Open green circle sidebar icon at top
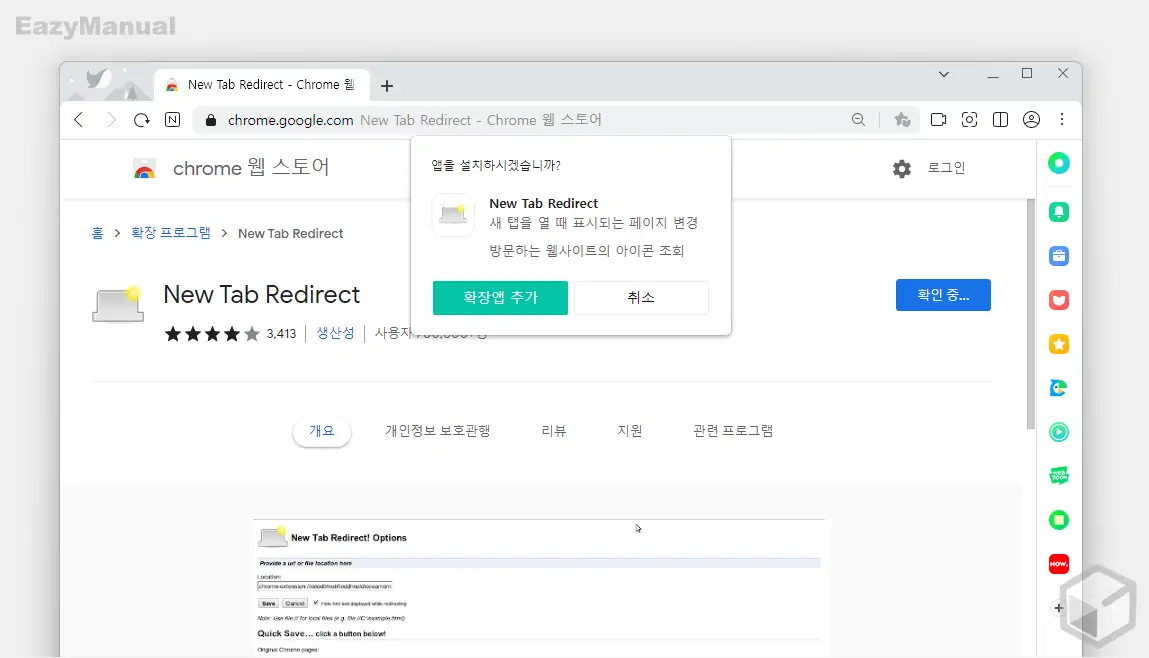The height and width of the screenshot is (658, 1149). tap(1058, 163)
